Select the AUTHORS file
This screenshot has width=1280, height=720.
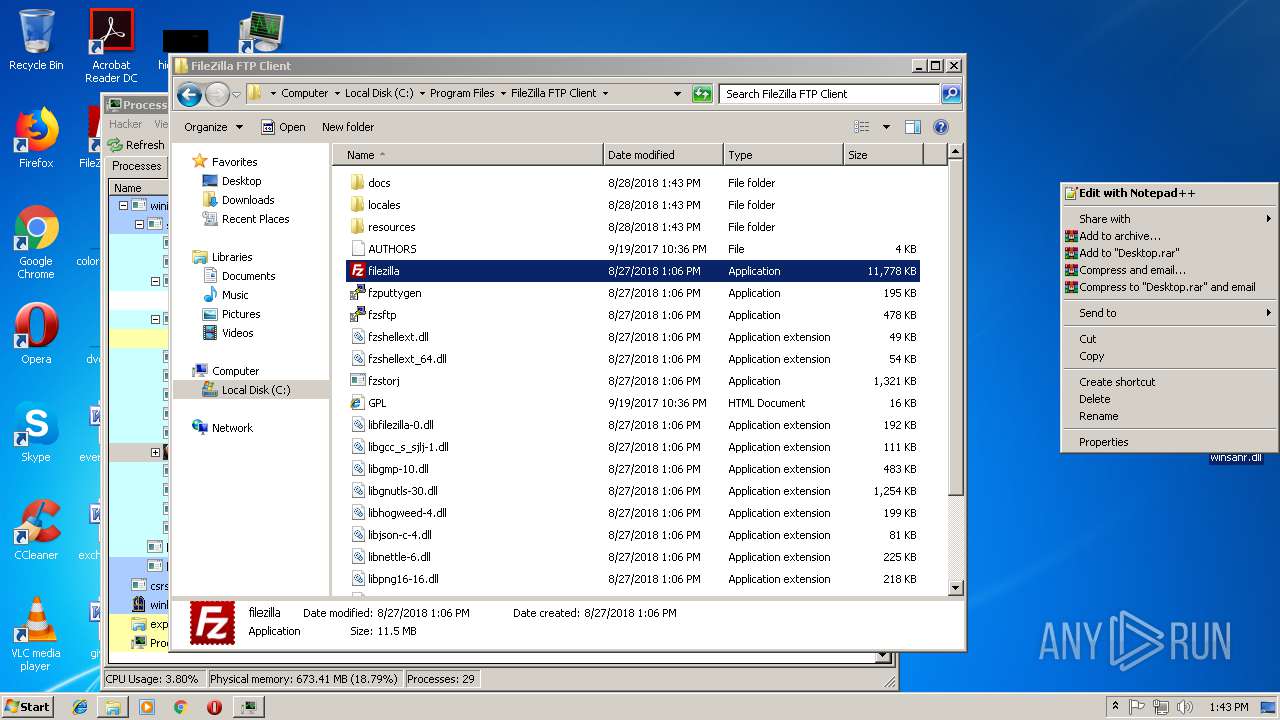[x=633, y=249]
